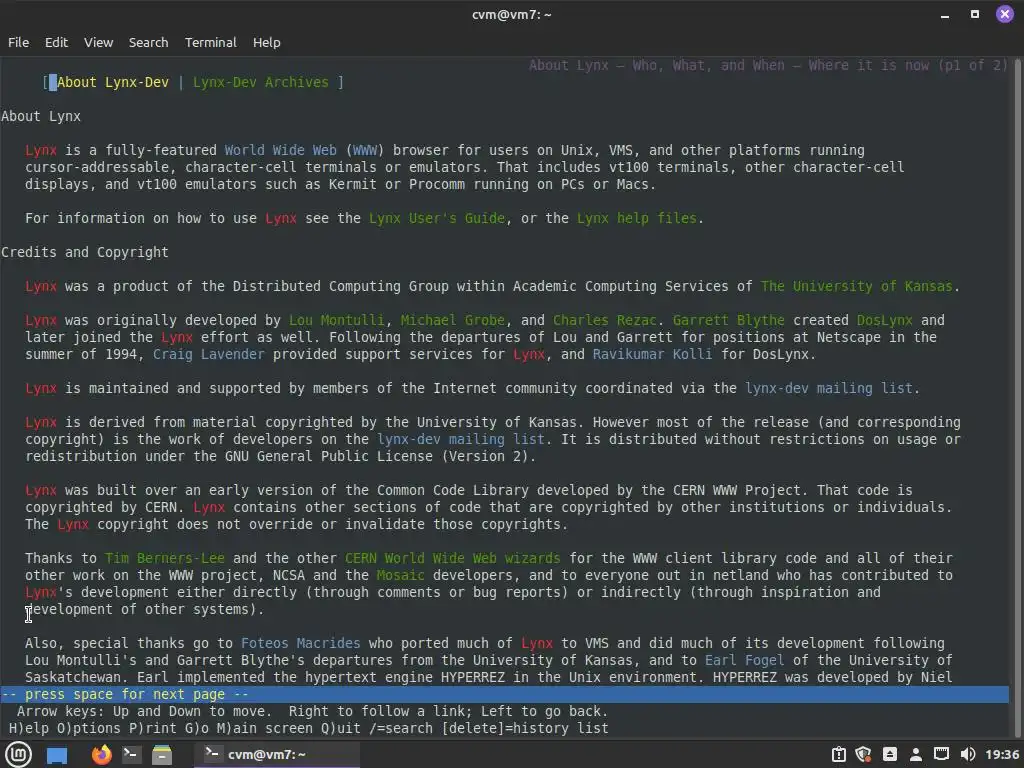Minimize the terminal window
Screen dimensions: 1024x768
(944, 14)
